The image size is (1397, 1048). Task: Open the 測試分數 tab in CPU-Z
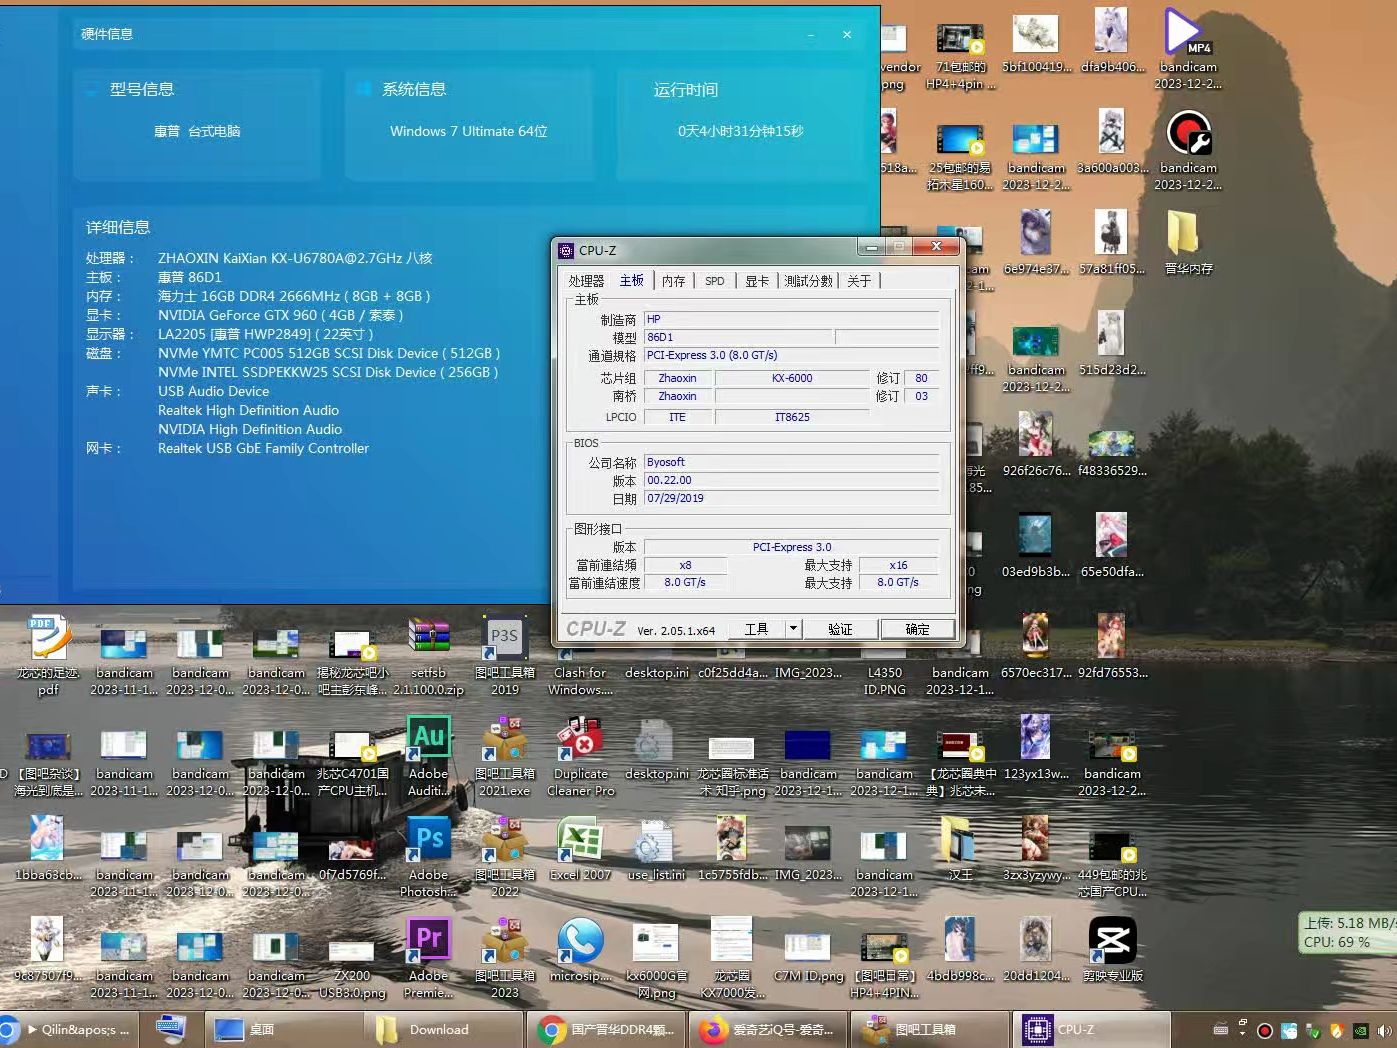(x=808, y=281)
